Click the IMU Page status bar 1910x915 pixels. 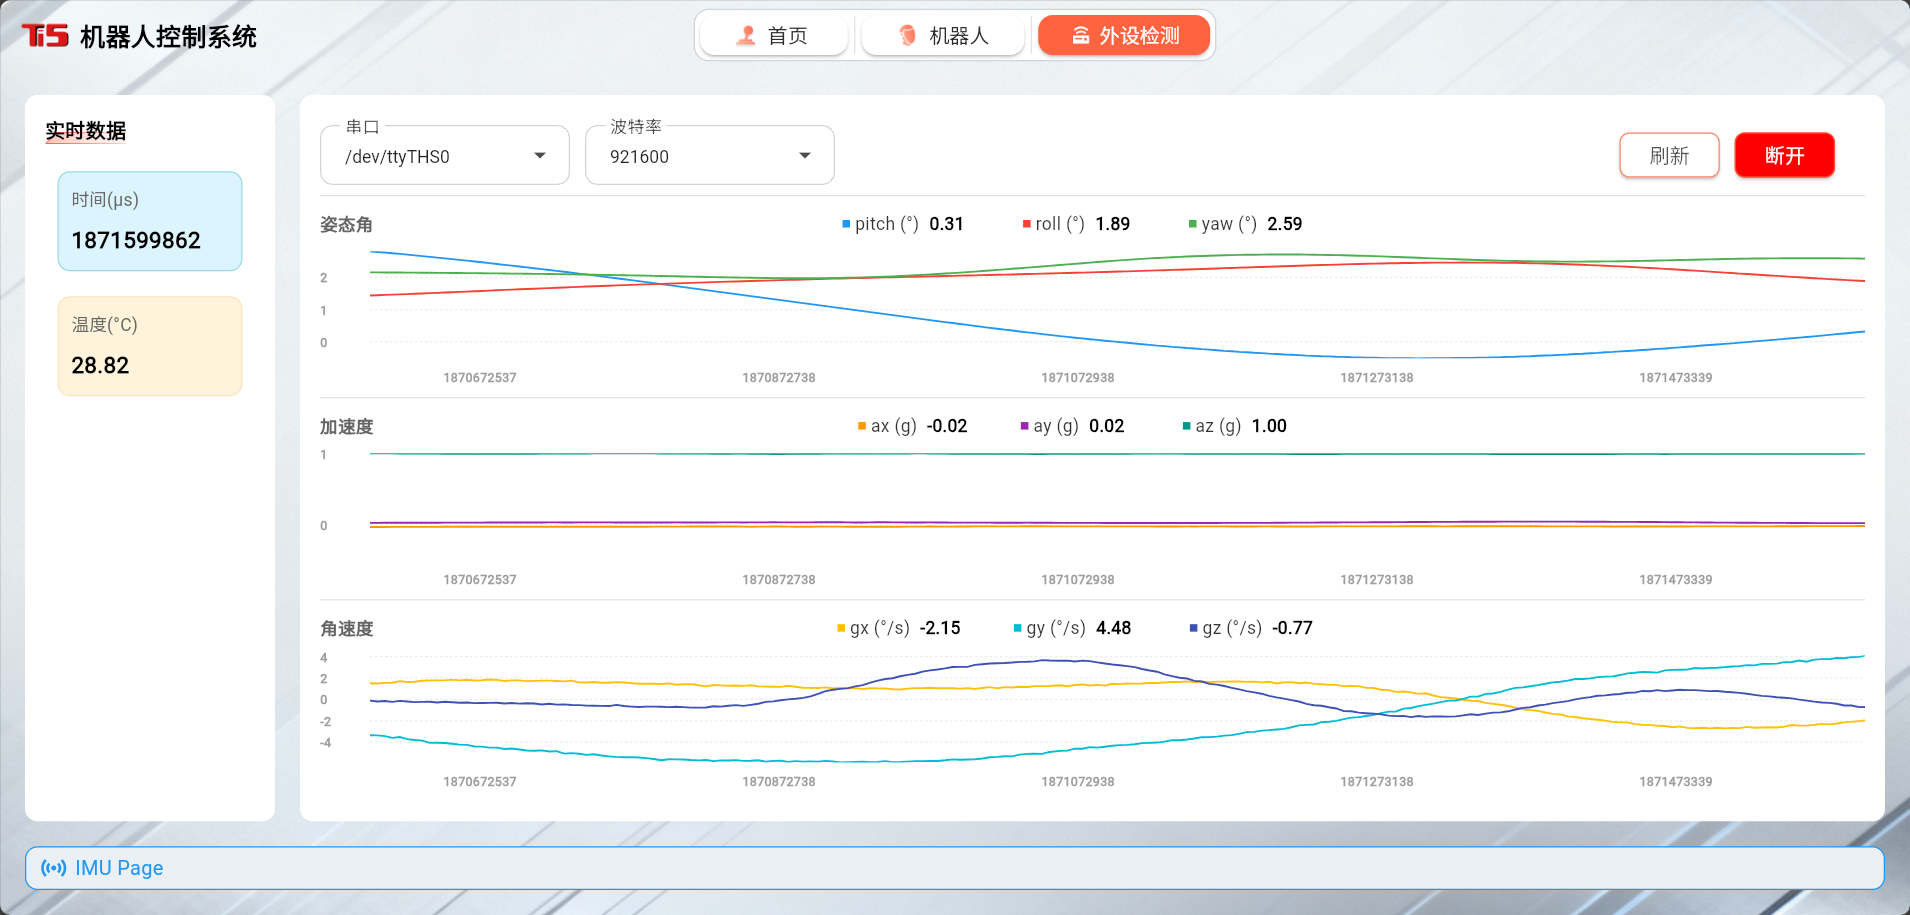coord(955,868)
